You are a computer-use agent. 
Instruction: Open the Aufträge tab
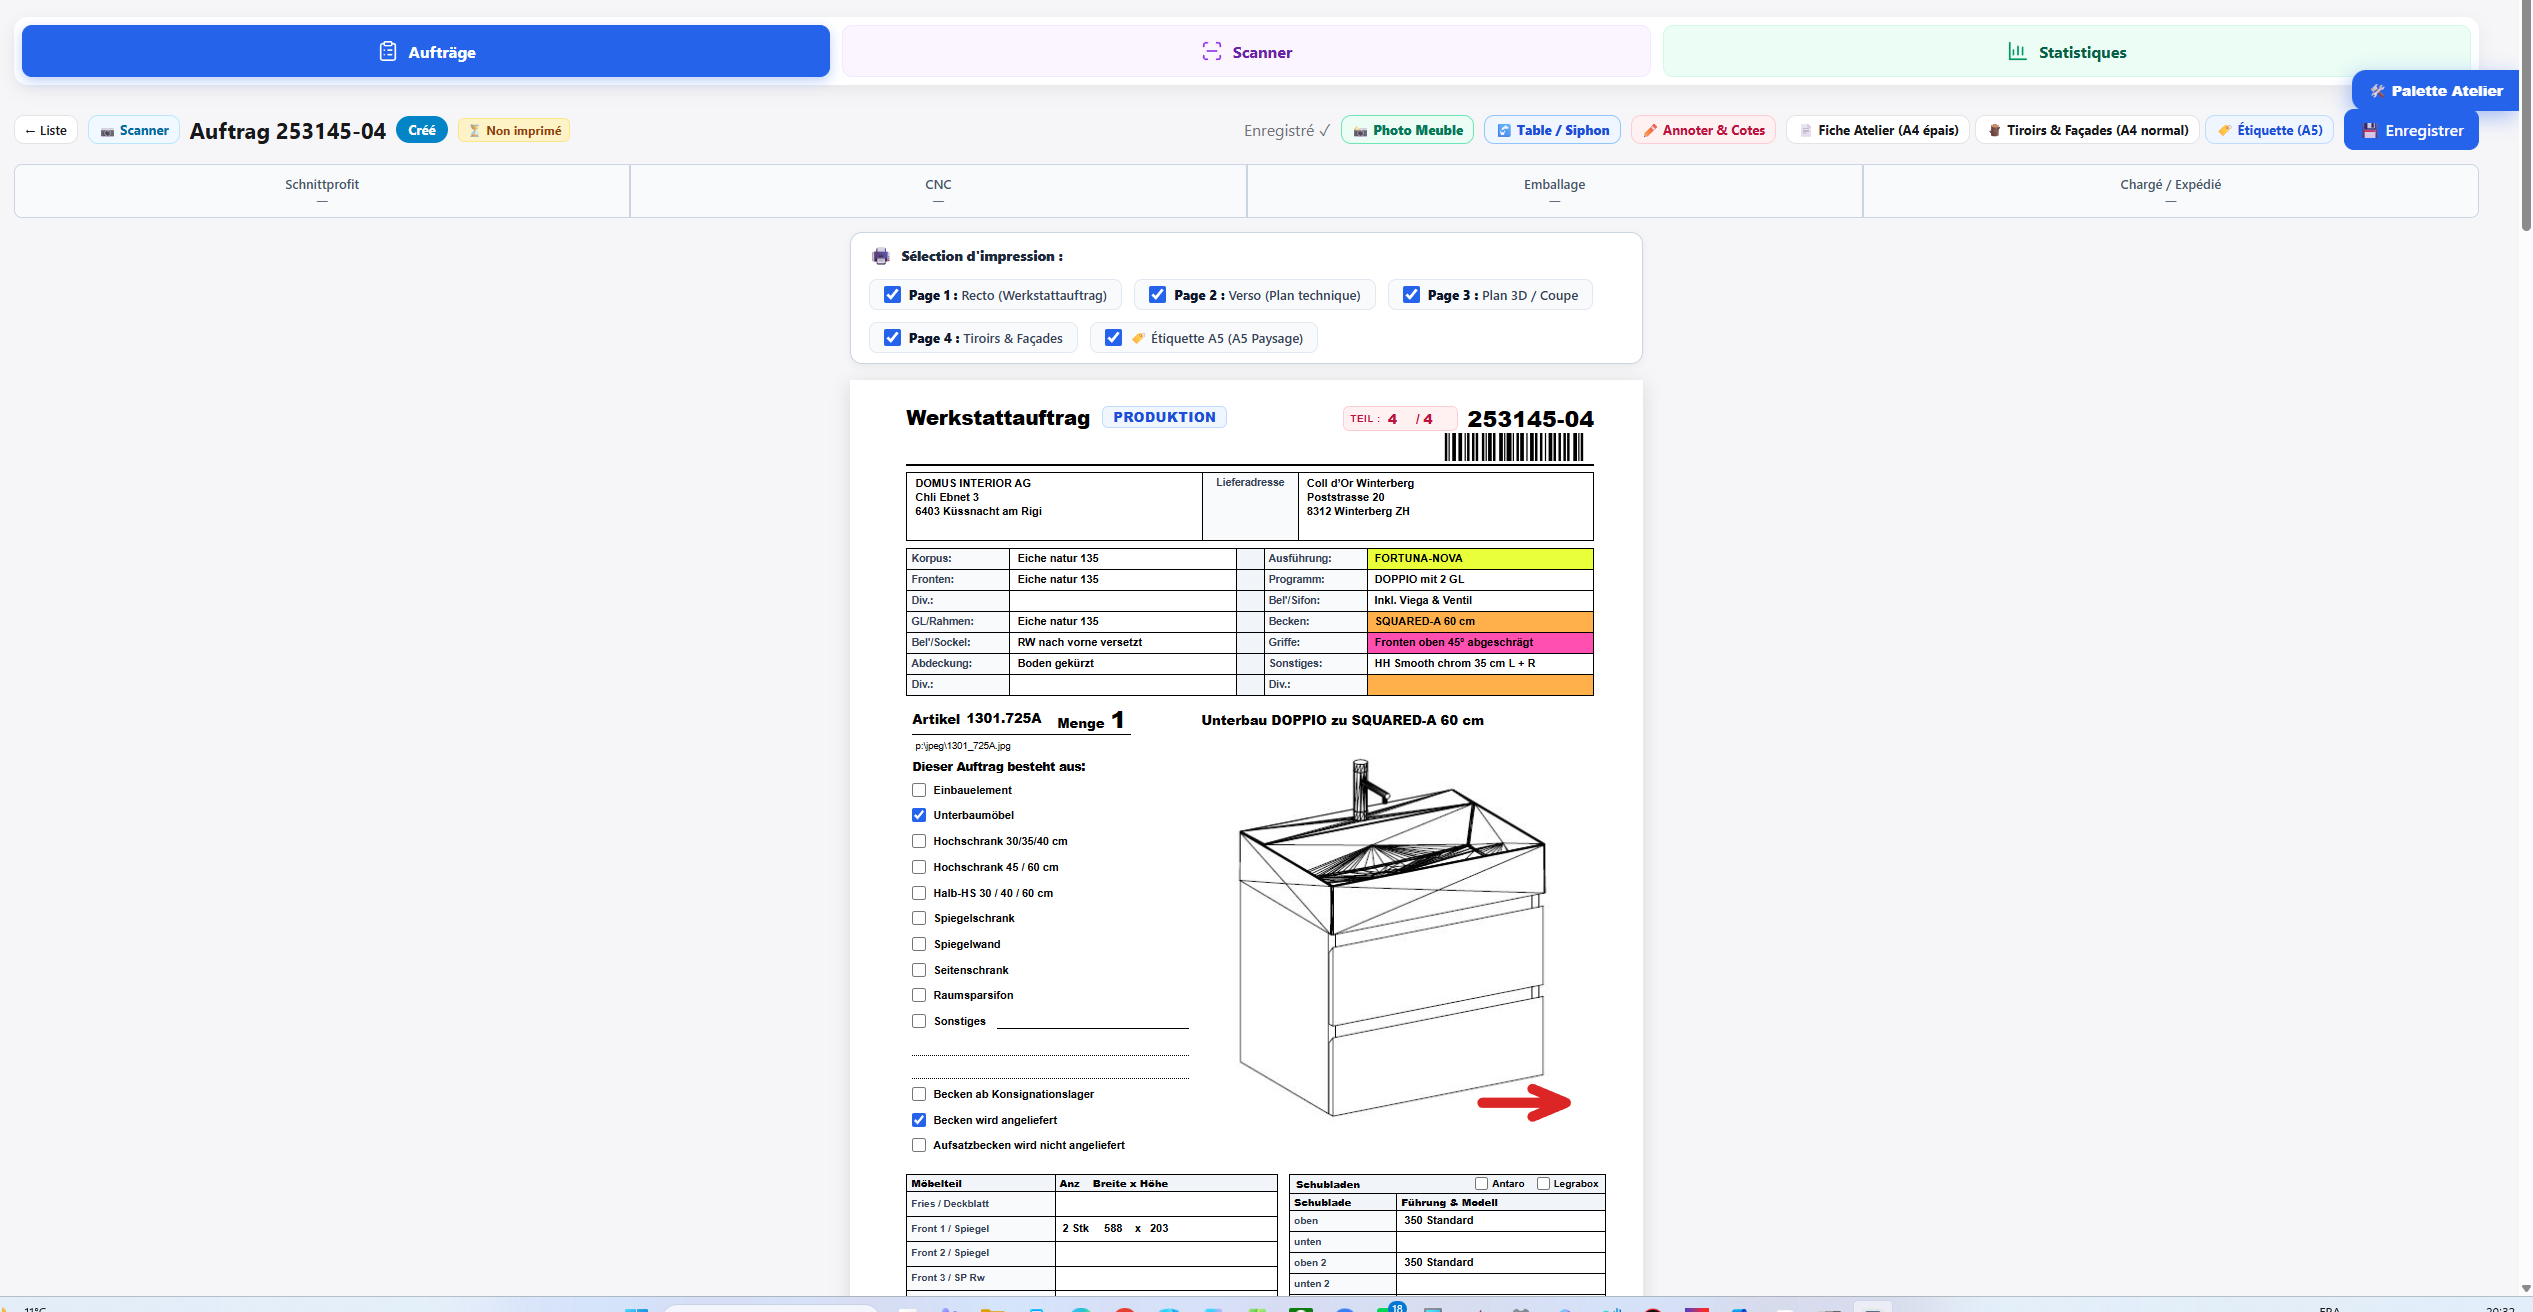point(426,51)
